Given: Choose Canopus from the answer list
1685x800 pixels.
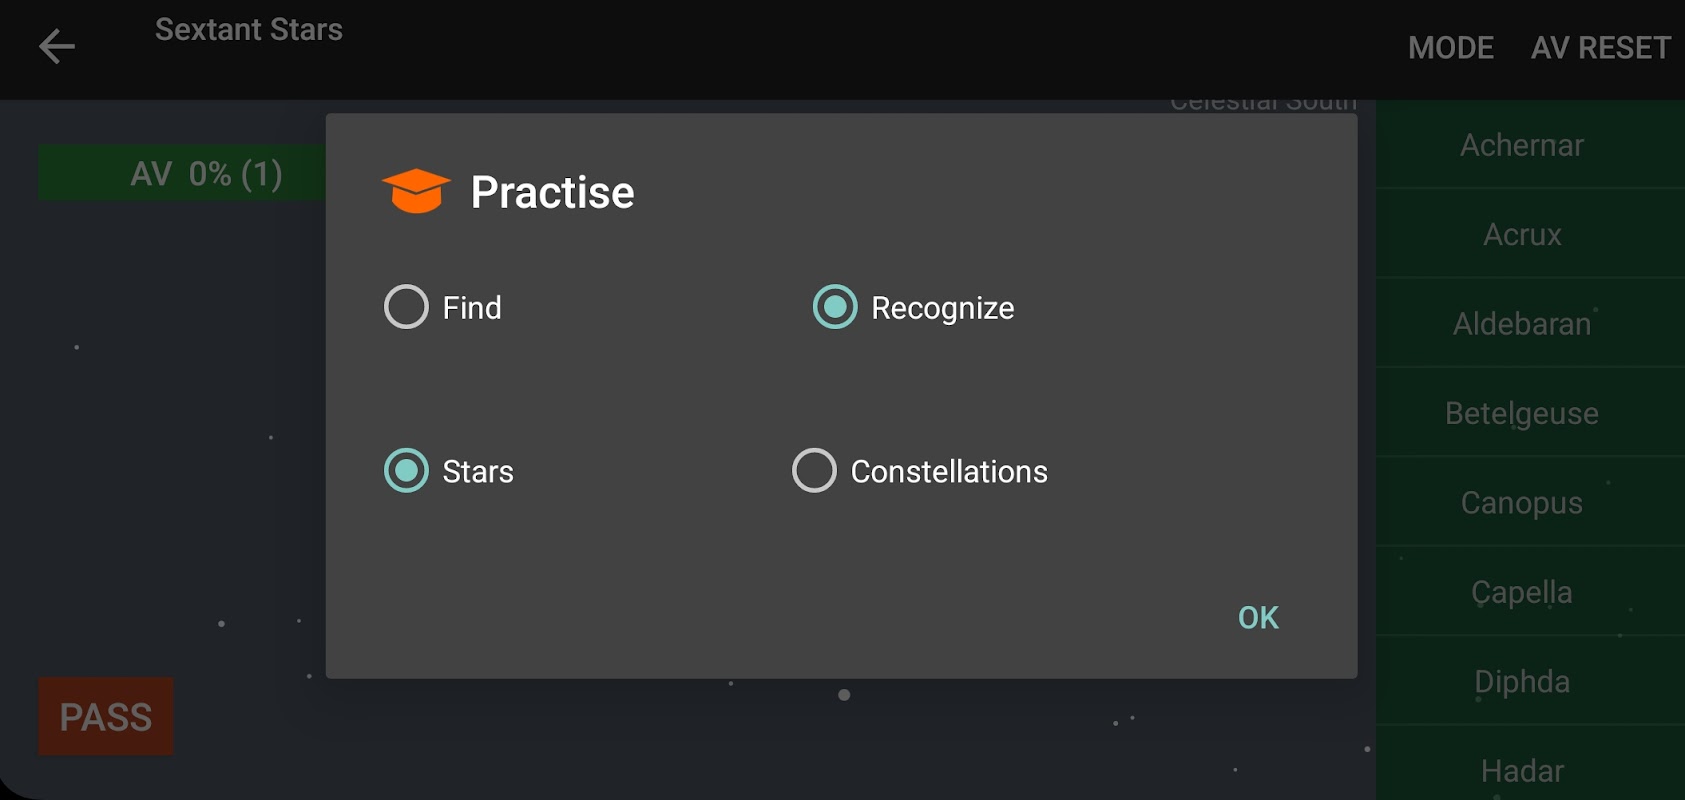Looking at the screenshot, I should (x=1521, y=502).
